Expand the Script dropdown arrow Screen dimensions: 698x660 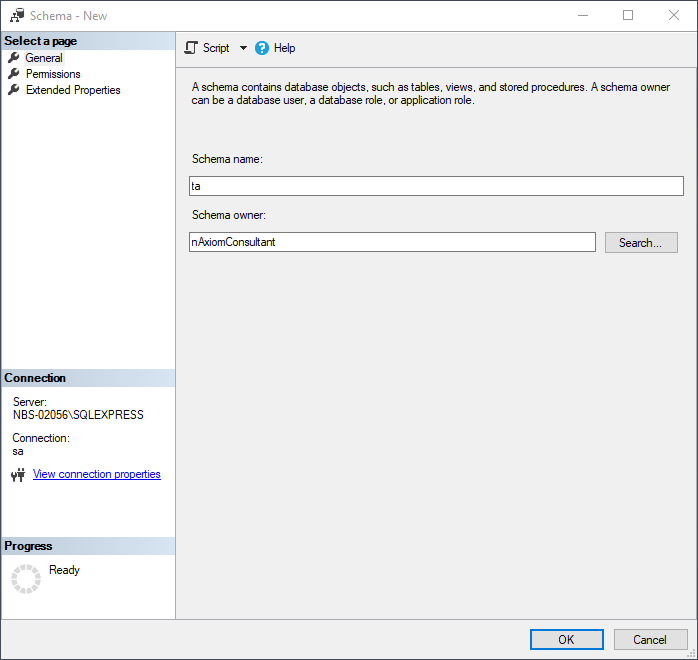243,48
